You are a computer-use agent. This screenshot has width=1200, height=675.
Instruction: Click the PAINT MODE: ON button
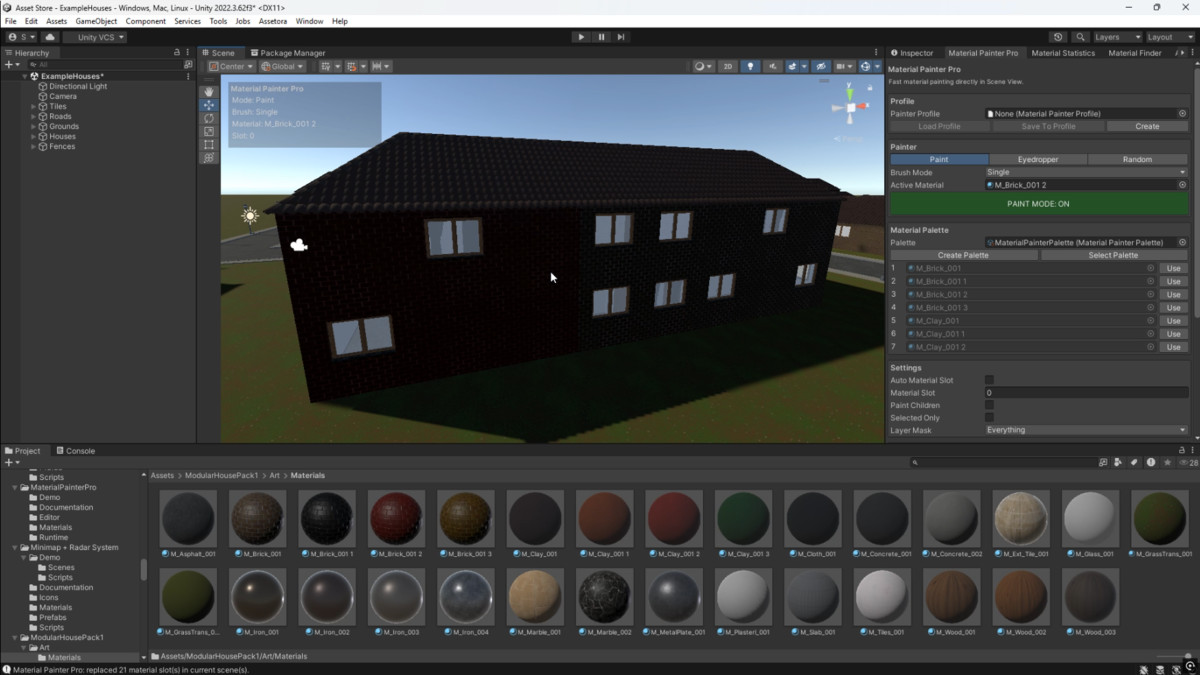(x=1038, y=204)
